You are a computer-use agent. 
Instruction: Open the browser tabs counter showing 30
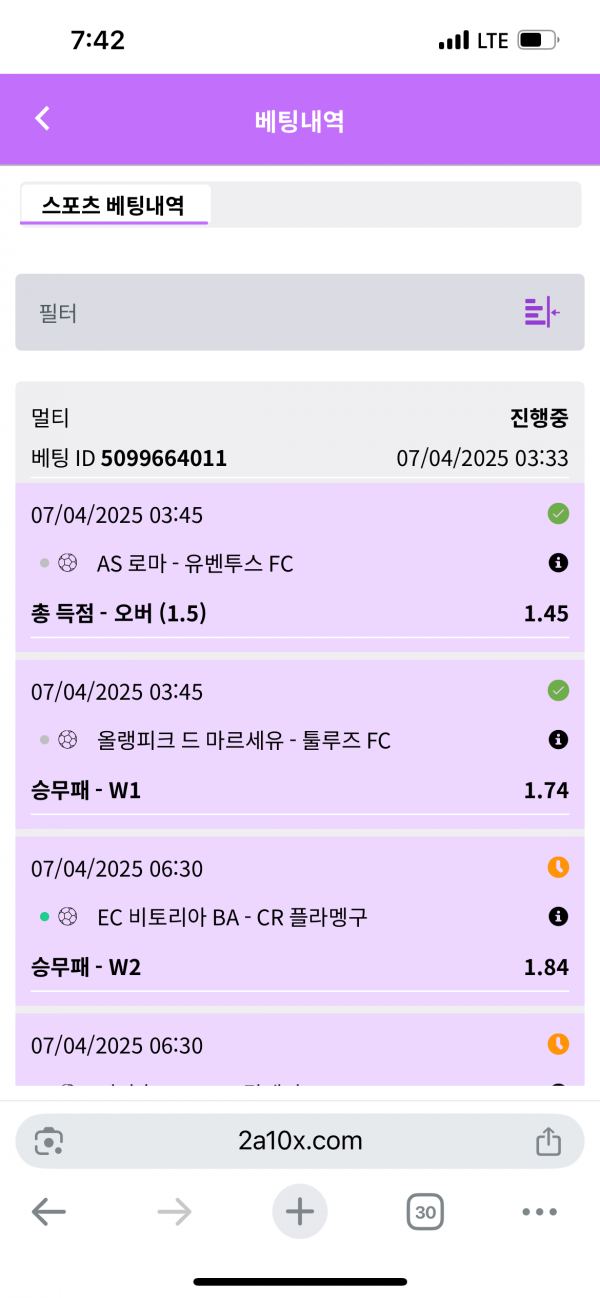coord(425,1212)
